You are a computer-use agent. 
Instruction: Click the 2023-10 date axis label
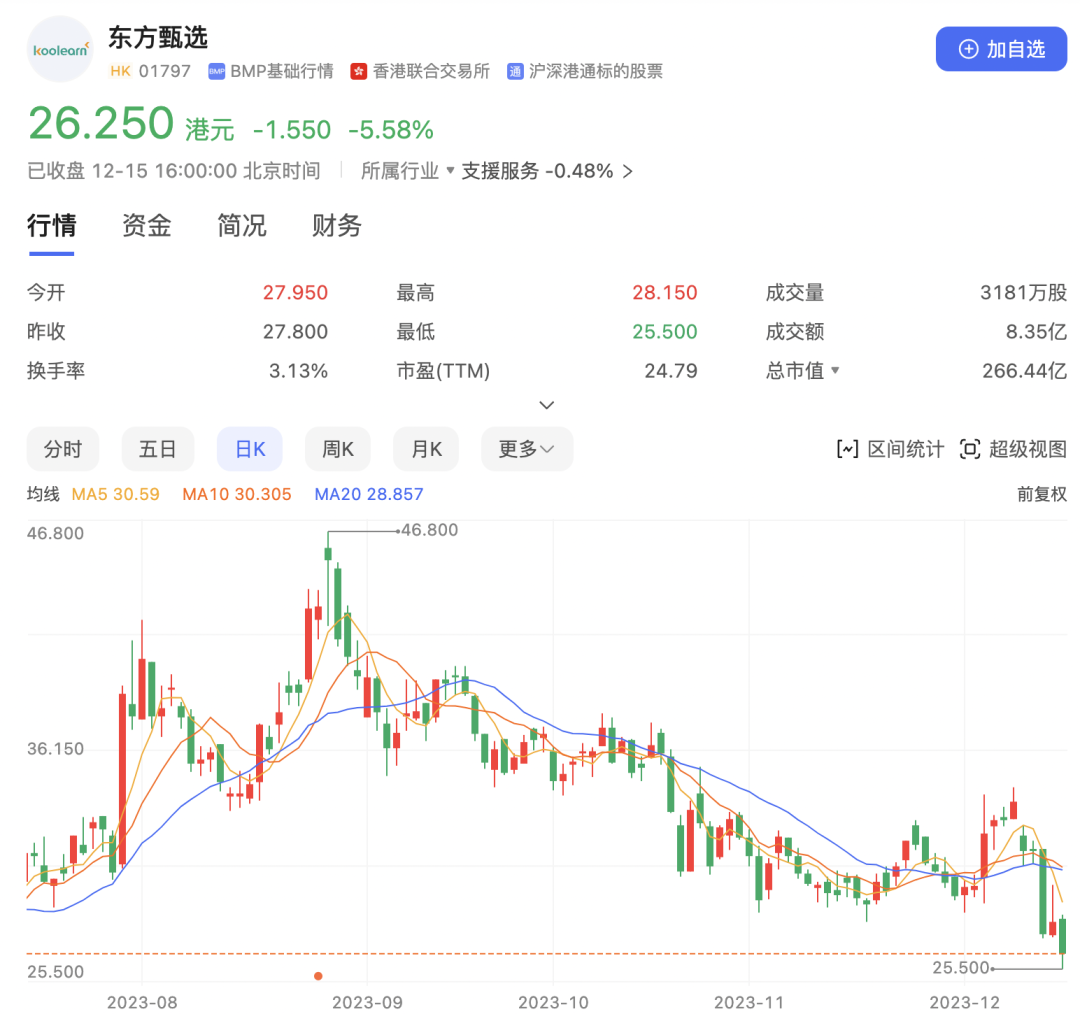click(x=553, y=1002)
